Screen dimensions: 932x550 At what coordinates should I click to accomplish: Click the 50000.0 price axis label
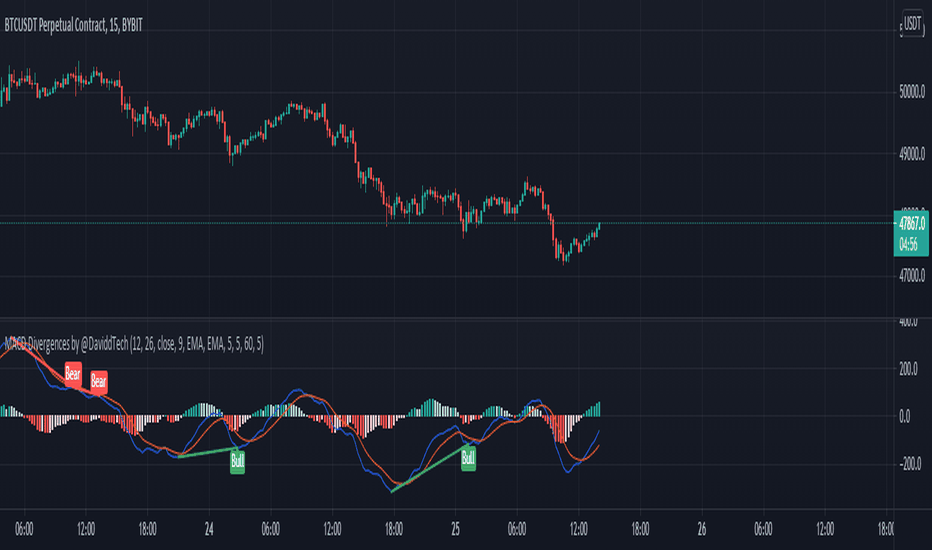tap(912, 92)
